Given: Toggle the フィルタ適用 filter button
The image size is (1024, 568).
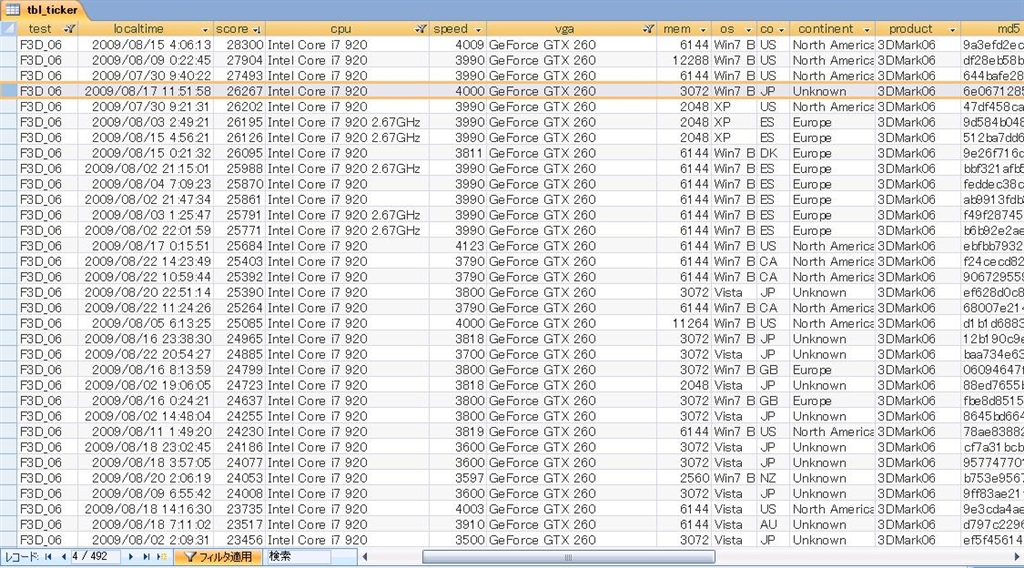Looking at the screenshot, I should point(217,557).
